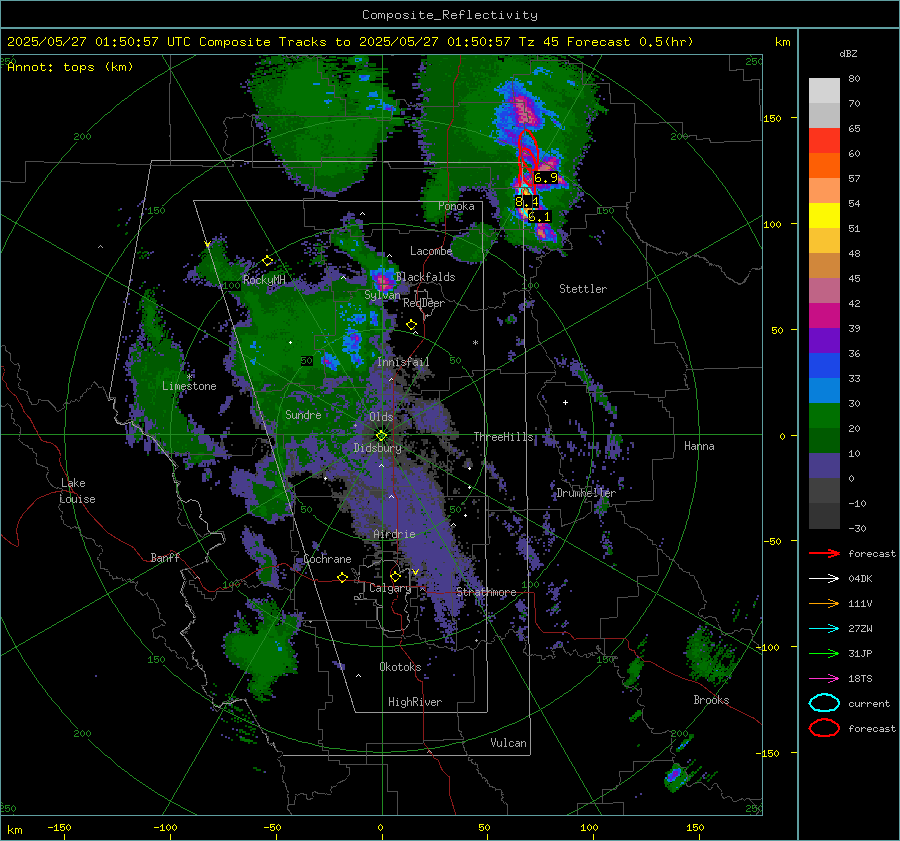Click the storm top label 6.9
Image resolution: width=900 pixels, height=841 pixels.
[546, 178]
